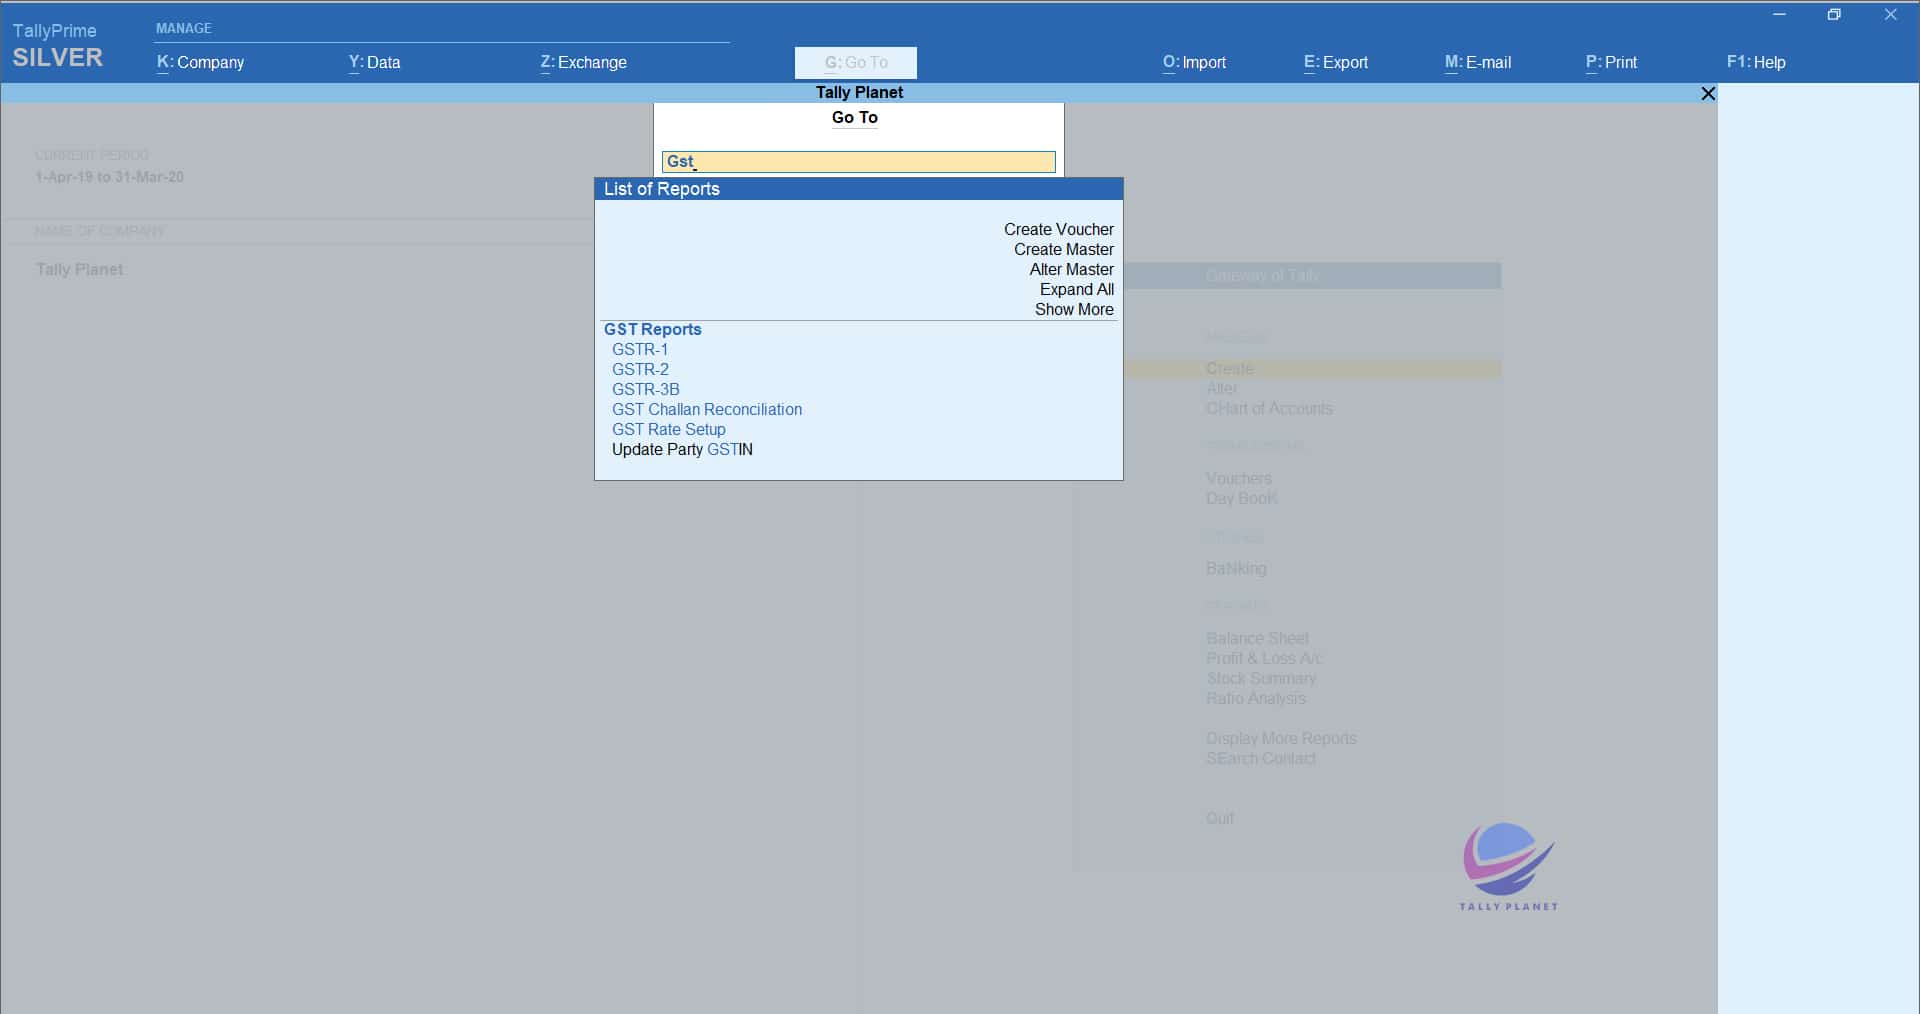Open the Company menu
1920x1014 pixels.
pyautogui.click(x=199, y=62)
